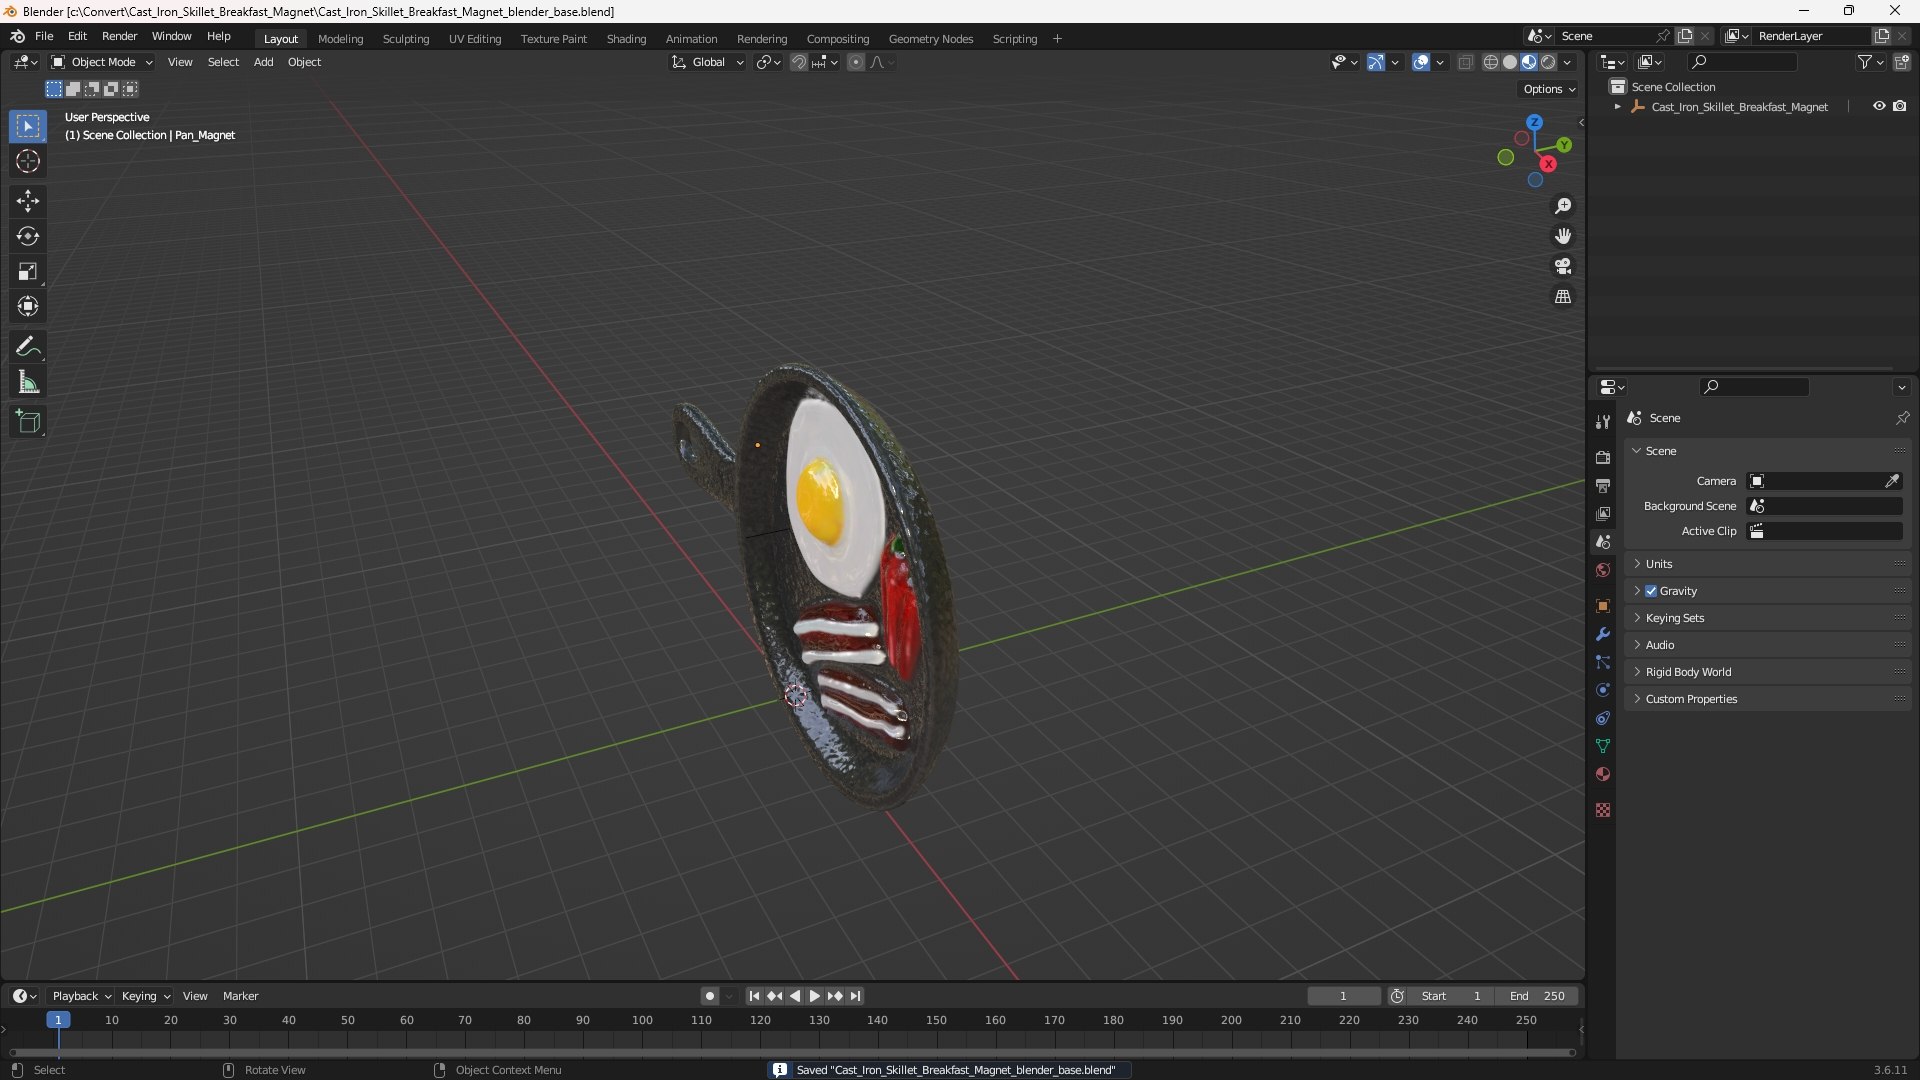Select the Add Cube tool
1920x1080 pixels.
pyautogui.click(x=28, y=422)
